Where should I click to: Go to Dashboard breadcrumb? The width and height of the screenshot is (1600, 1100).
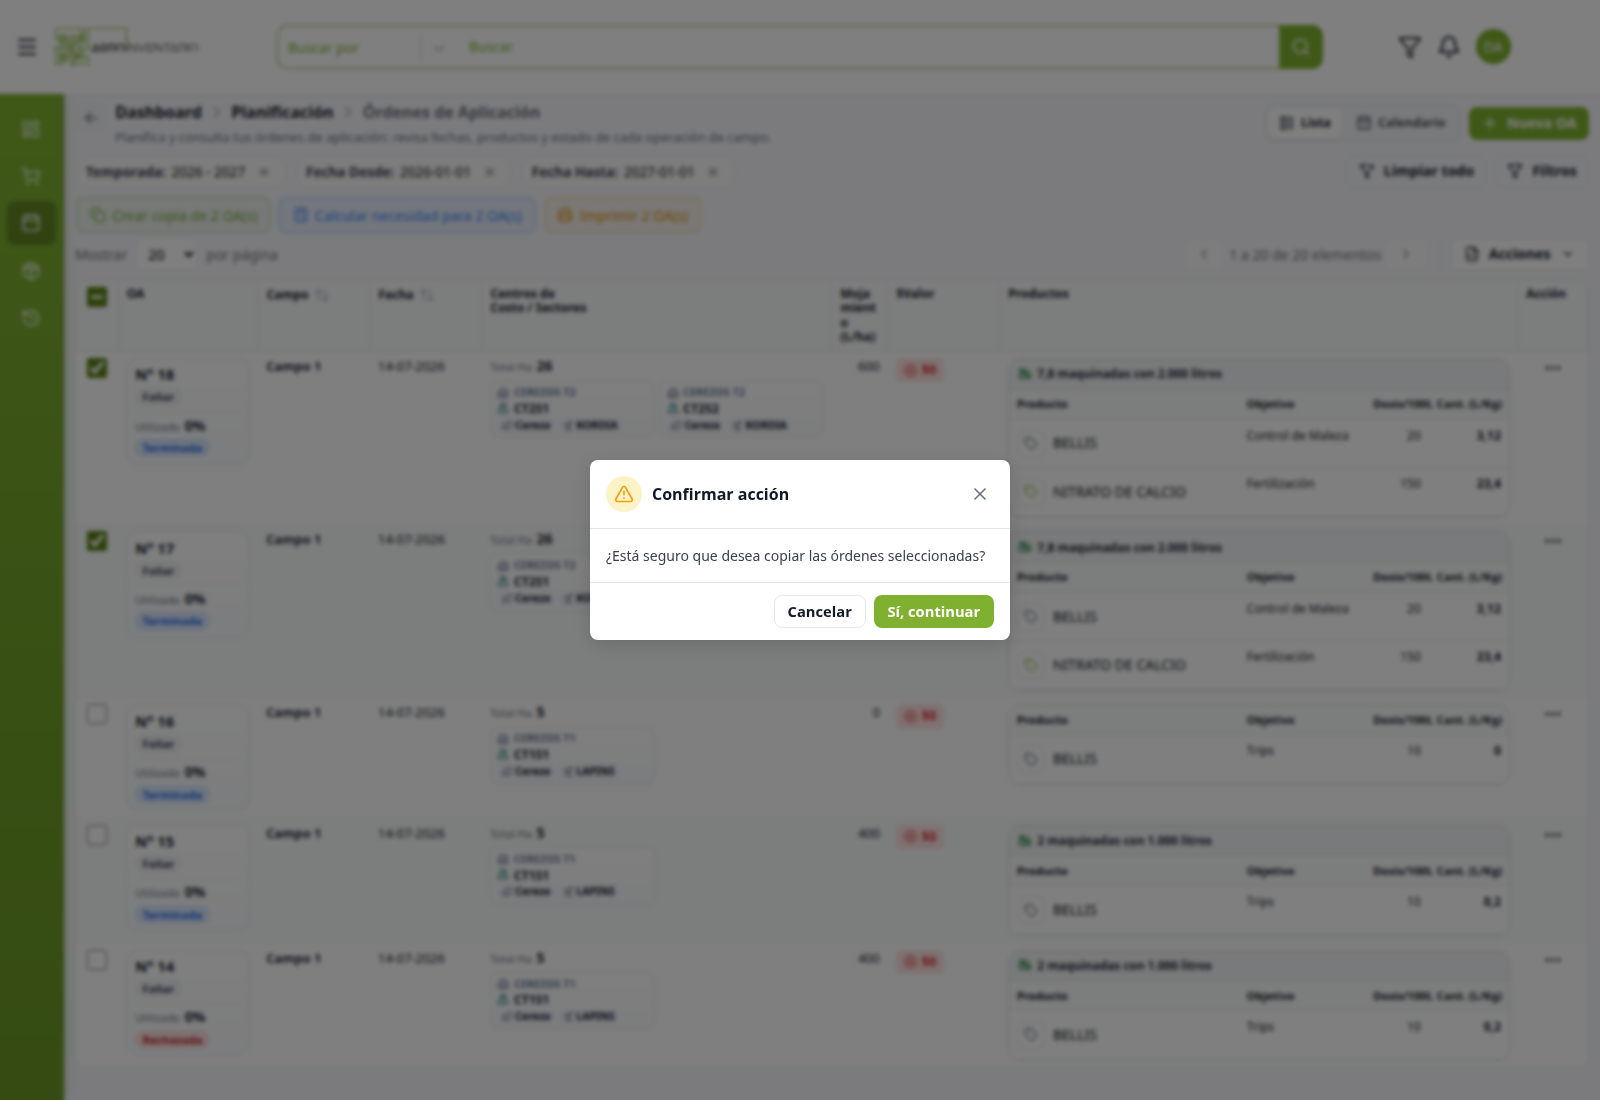(158, 112)
